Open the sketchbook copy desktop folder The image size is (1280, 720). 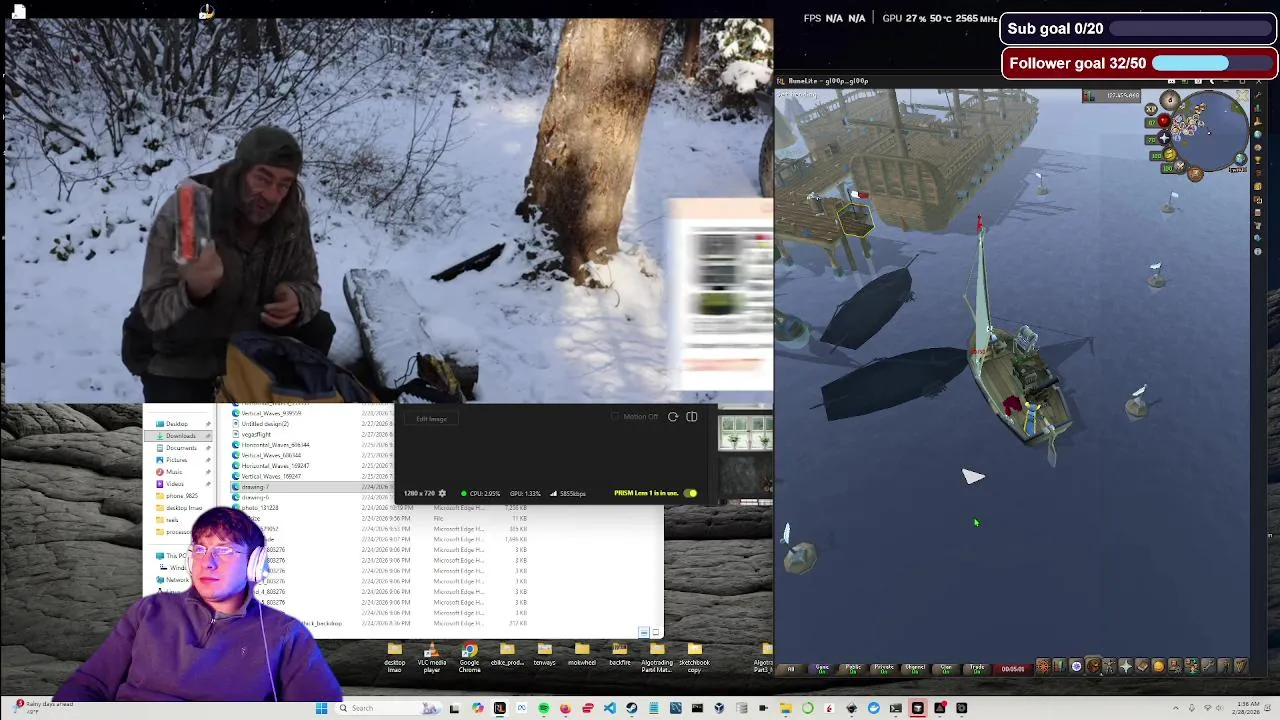(694, 657)
